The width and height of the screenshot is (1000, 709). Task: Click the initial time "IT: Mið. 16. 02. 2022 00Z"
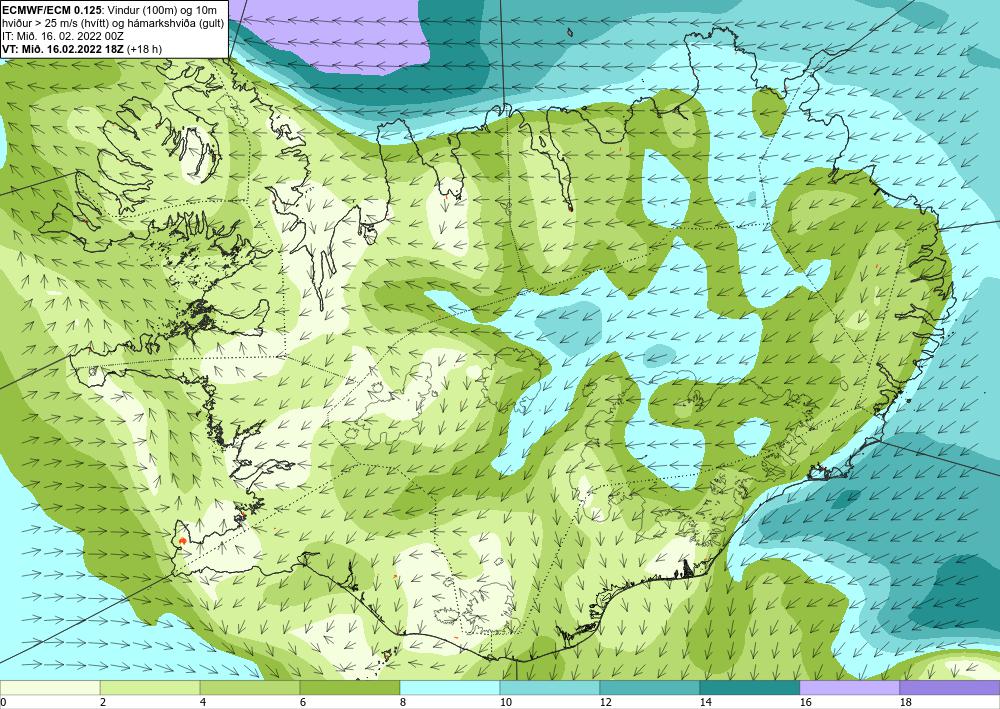click(x=63, y=36)
